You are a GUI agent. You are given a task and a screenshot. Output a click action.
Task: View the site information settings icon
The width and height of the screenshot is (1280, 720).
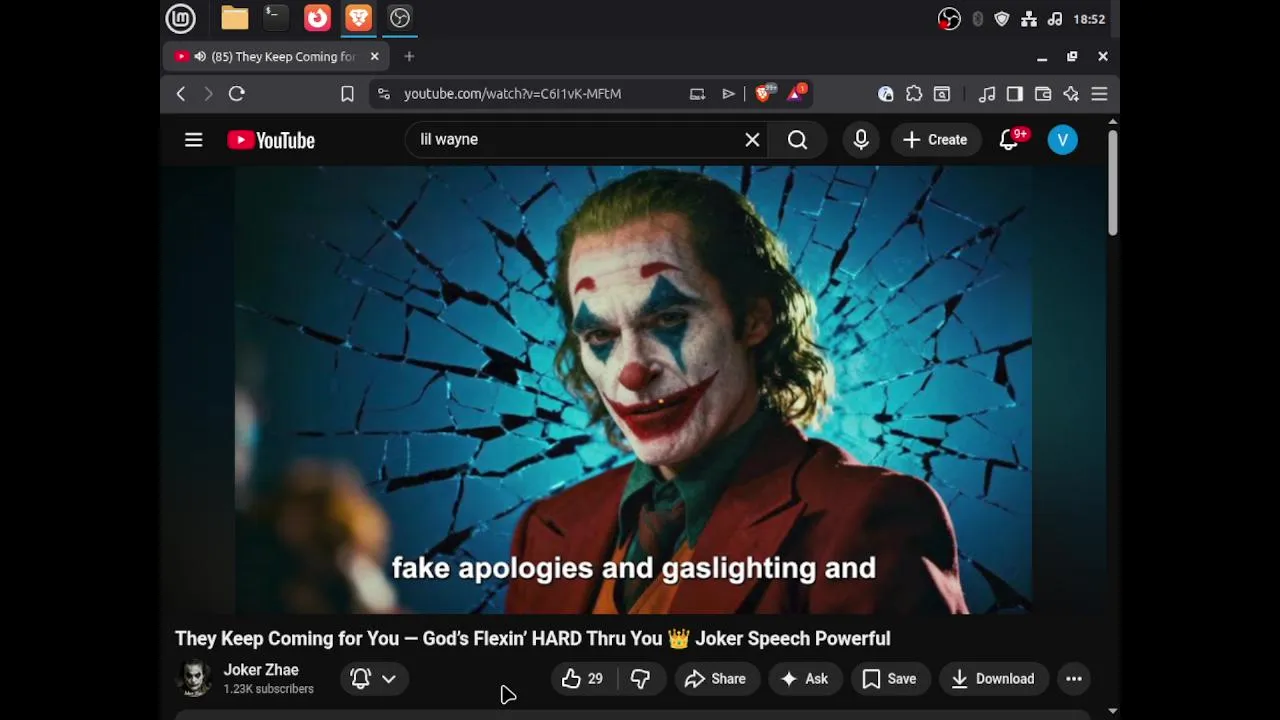click(x=383, y=94)
